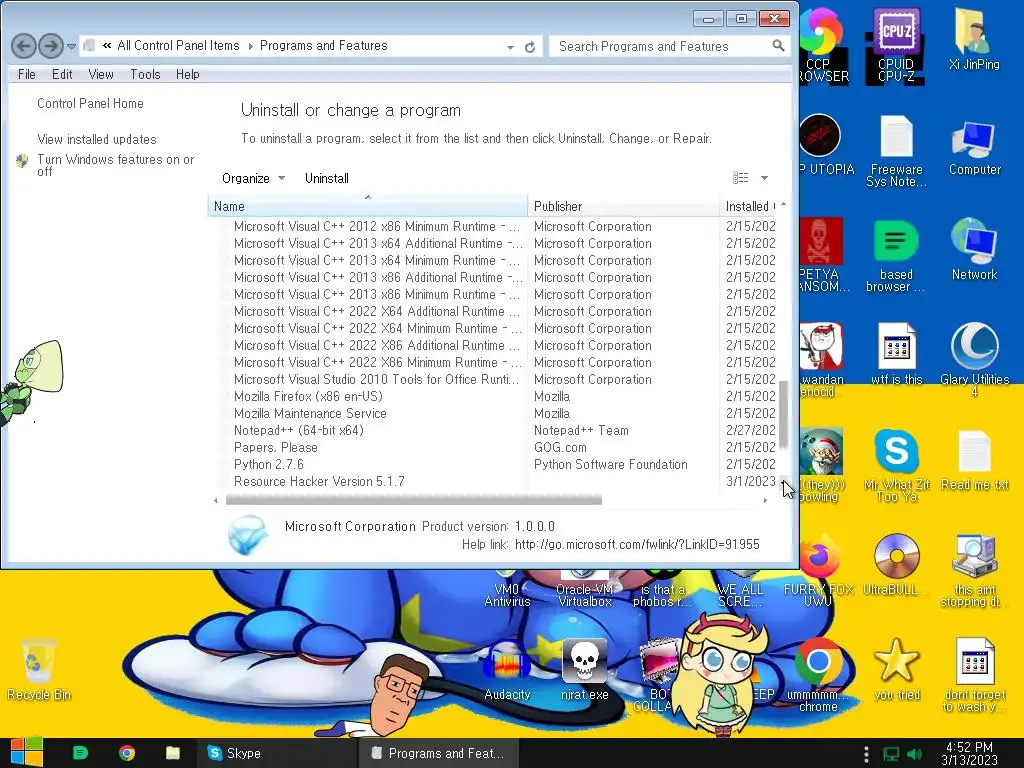Open Turn Windows features on or off

[116, 165]
